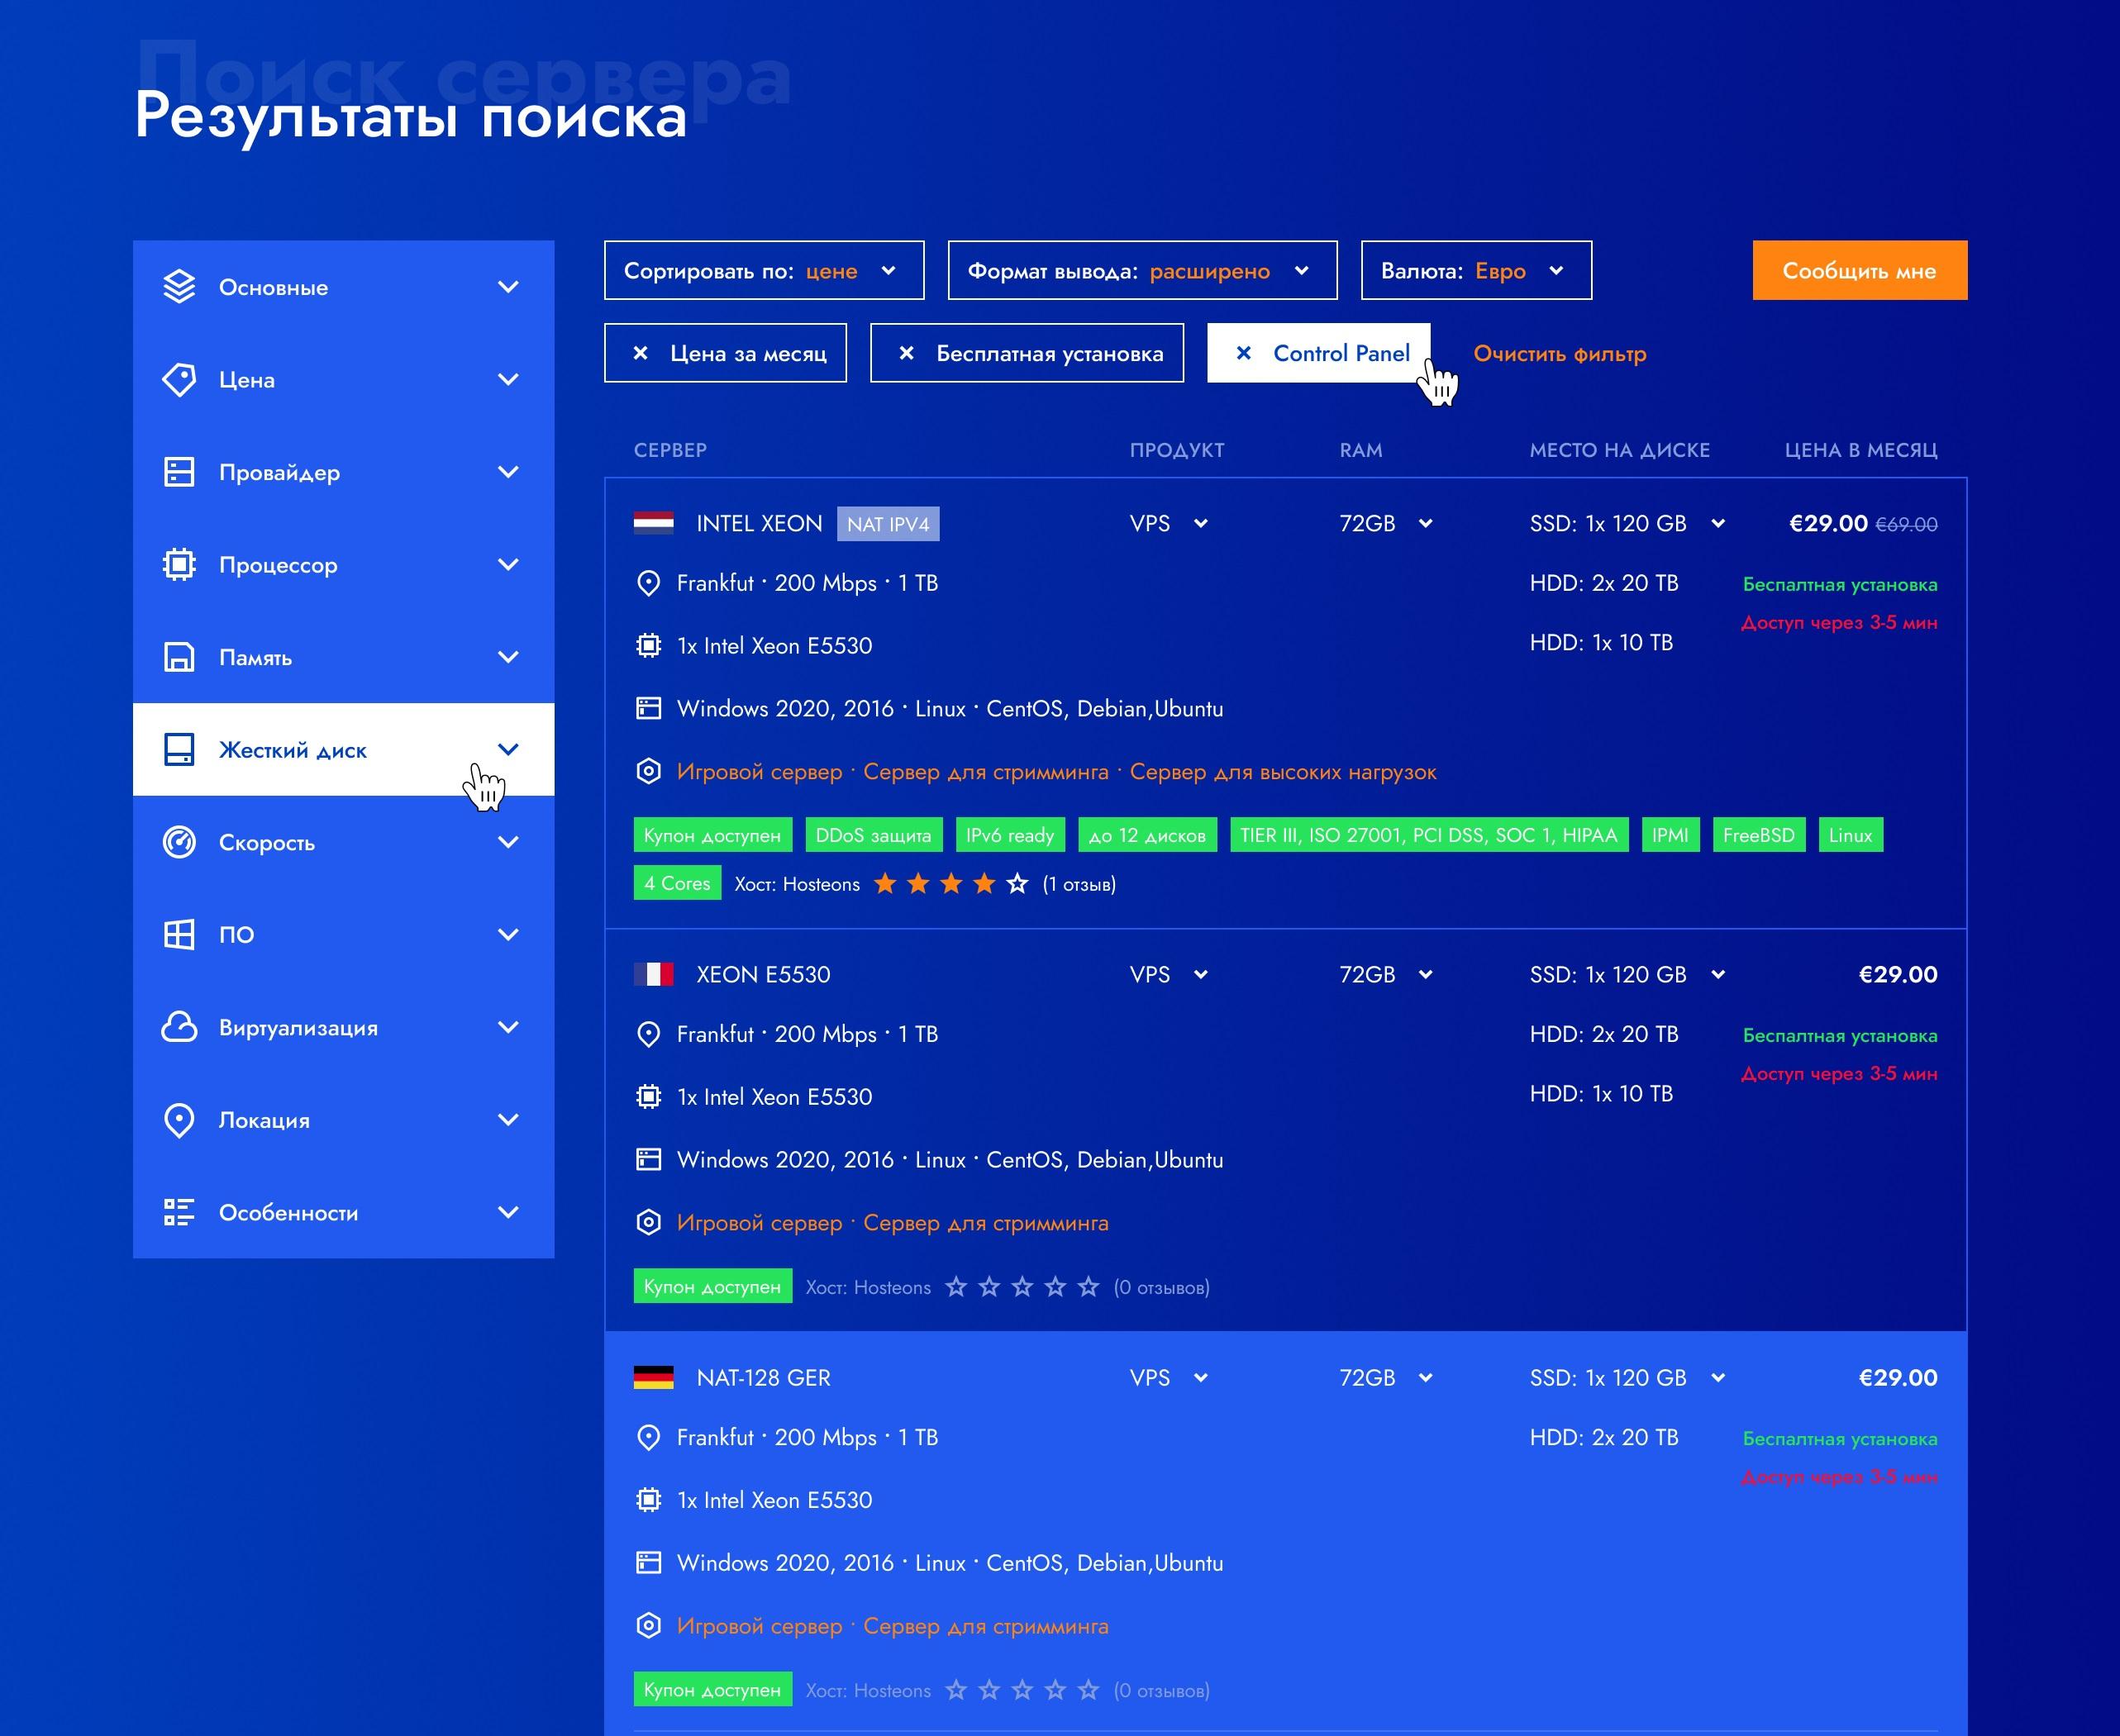Click the list icon beside Особенности
Image resolution: width=2120 pixels, height=1736 pixels.
179,1212
